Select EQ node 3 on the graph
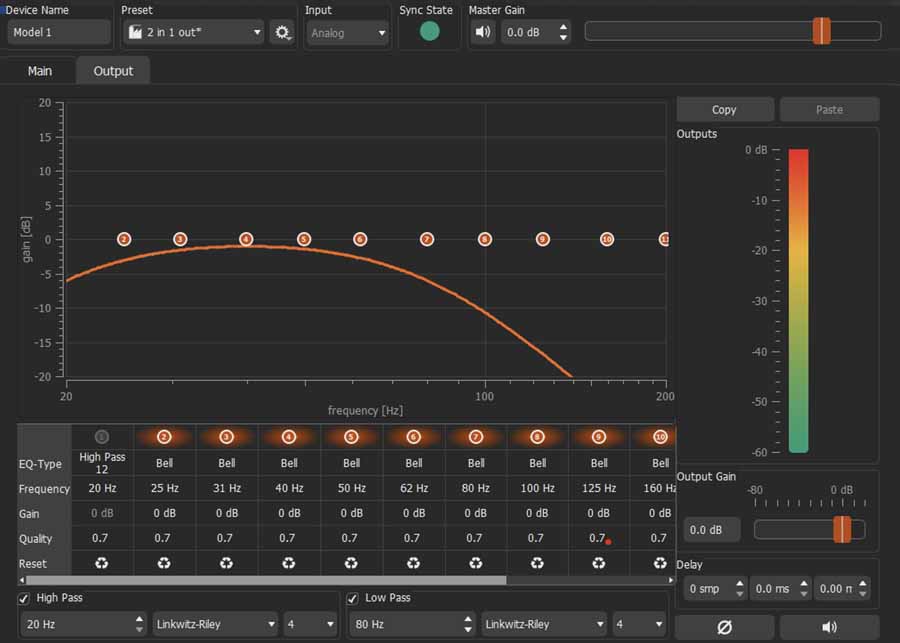The width and height of the screenshot is (900, 643). (180, 239)
